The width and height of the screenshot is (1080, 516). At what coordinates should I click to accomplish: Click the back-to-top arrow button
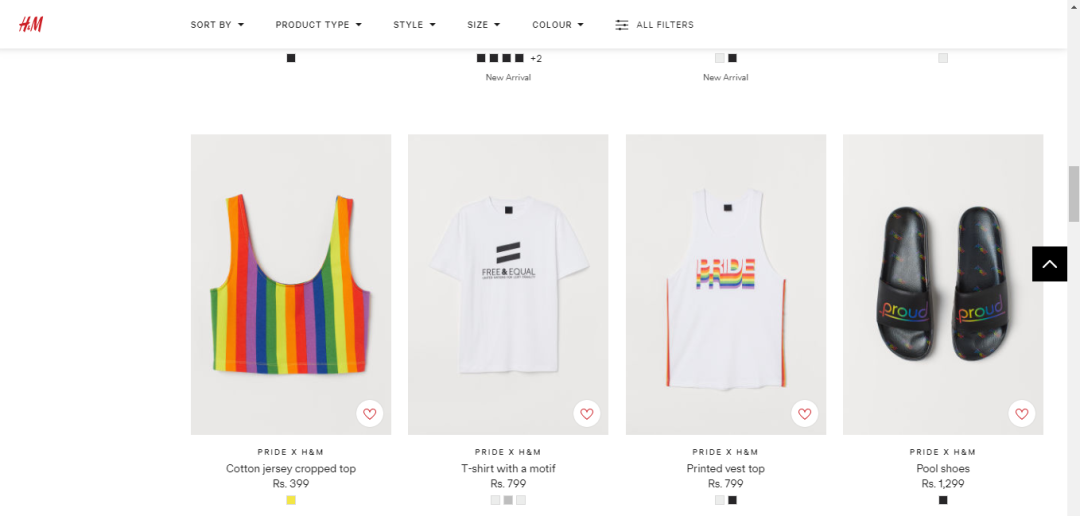tap(1049, 264)
